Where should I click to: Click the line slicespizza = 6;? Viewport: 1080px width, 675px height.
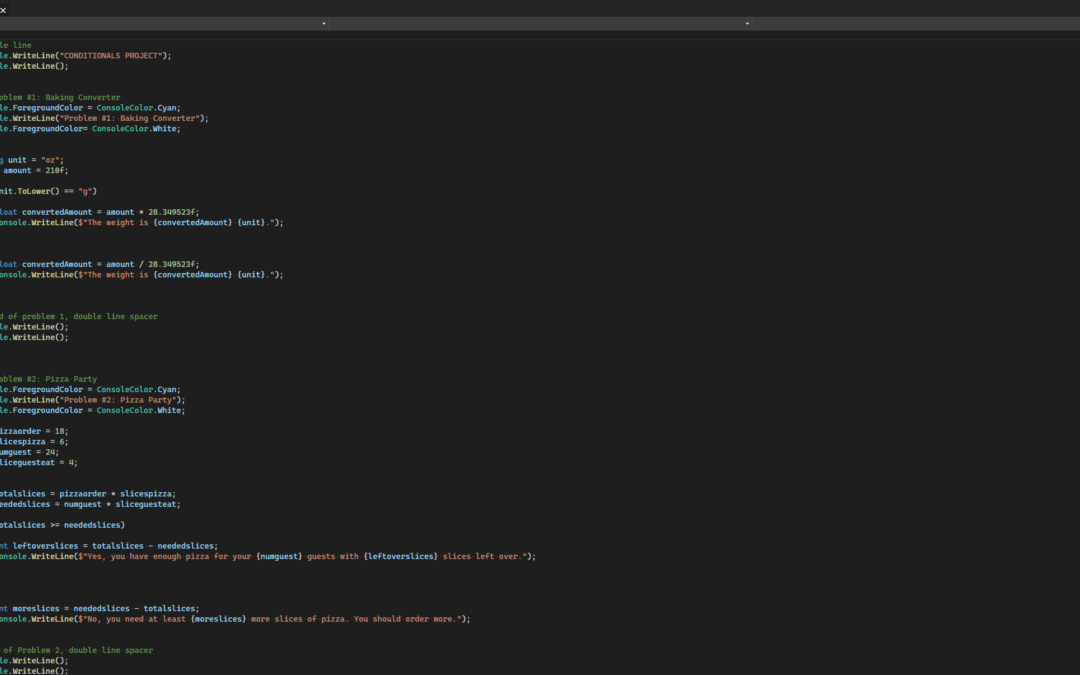[x=34, y=442]
